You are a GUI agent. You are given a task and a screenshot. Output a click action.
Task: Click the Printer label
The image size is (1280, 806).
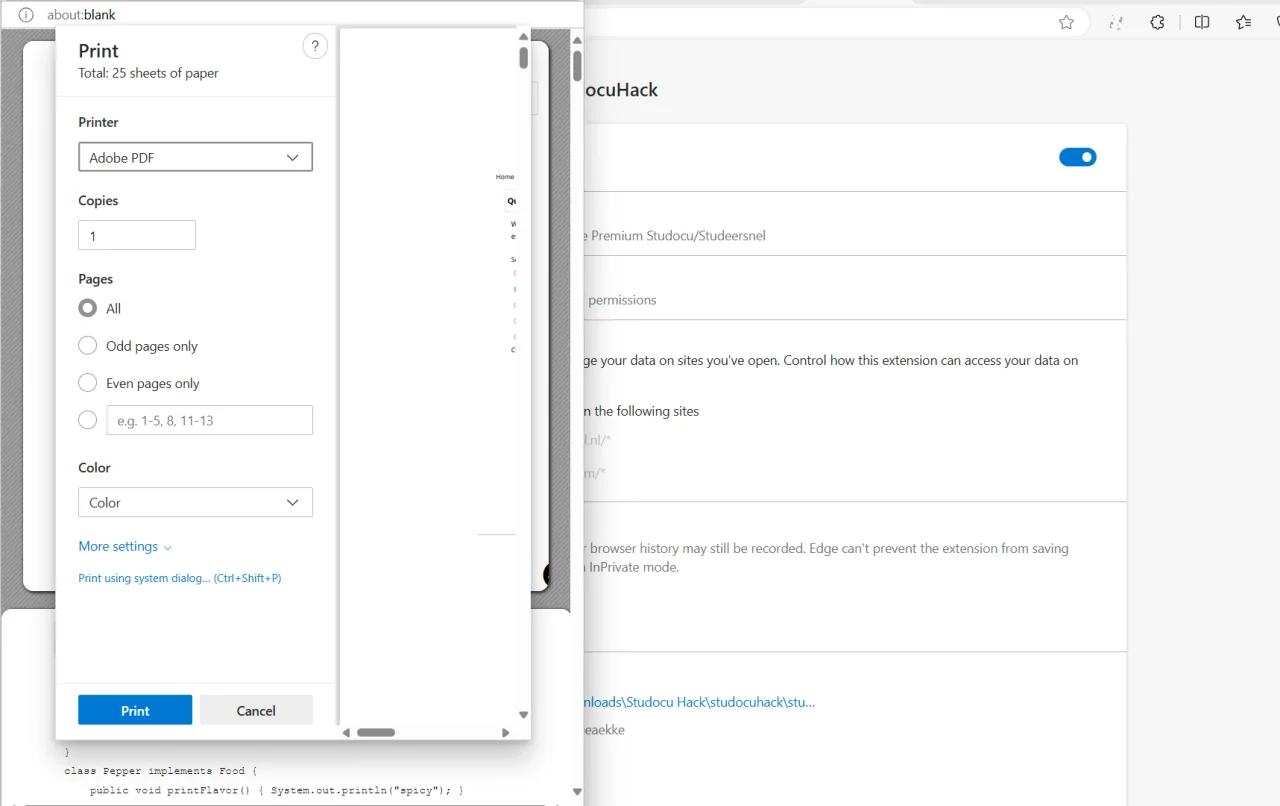[98, 122]
